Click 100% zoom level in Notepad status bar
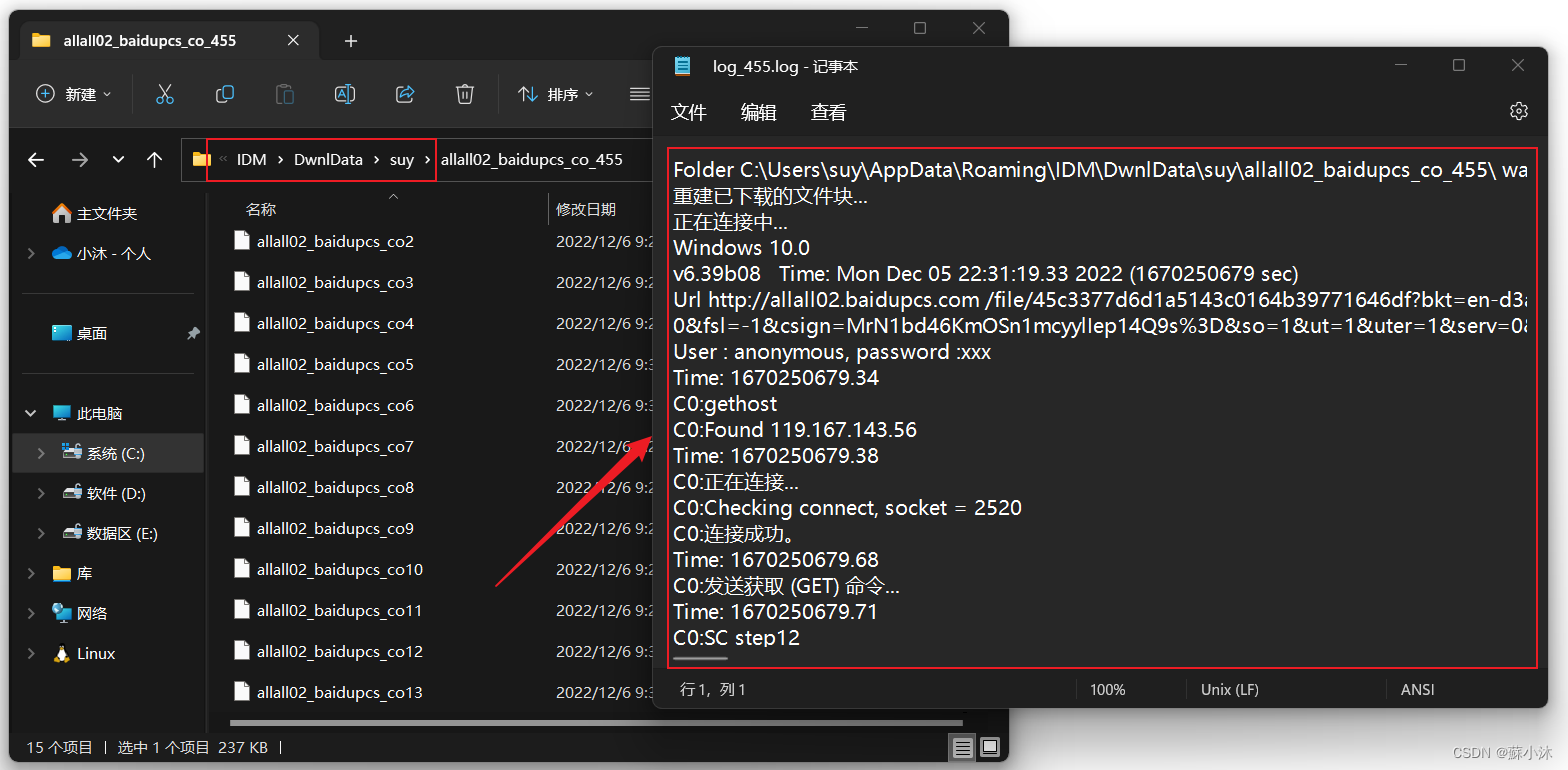 point(1107,690)
